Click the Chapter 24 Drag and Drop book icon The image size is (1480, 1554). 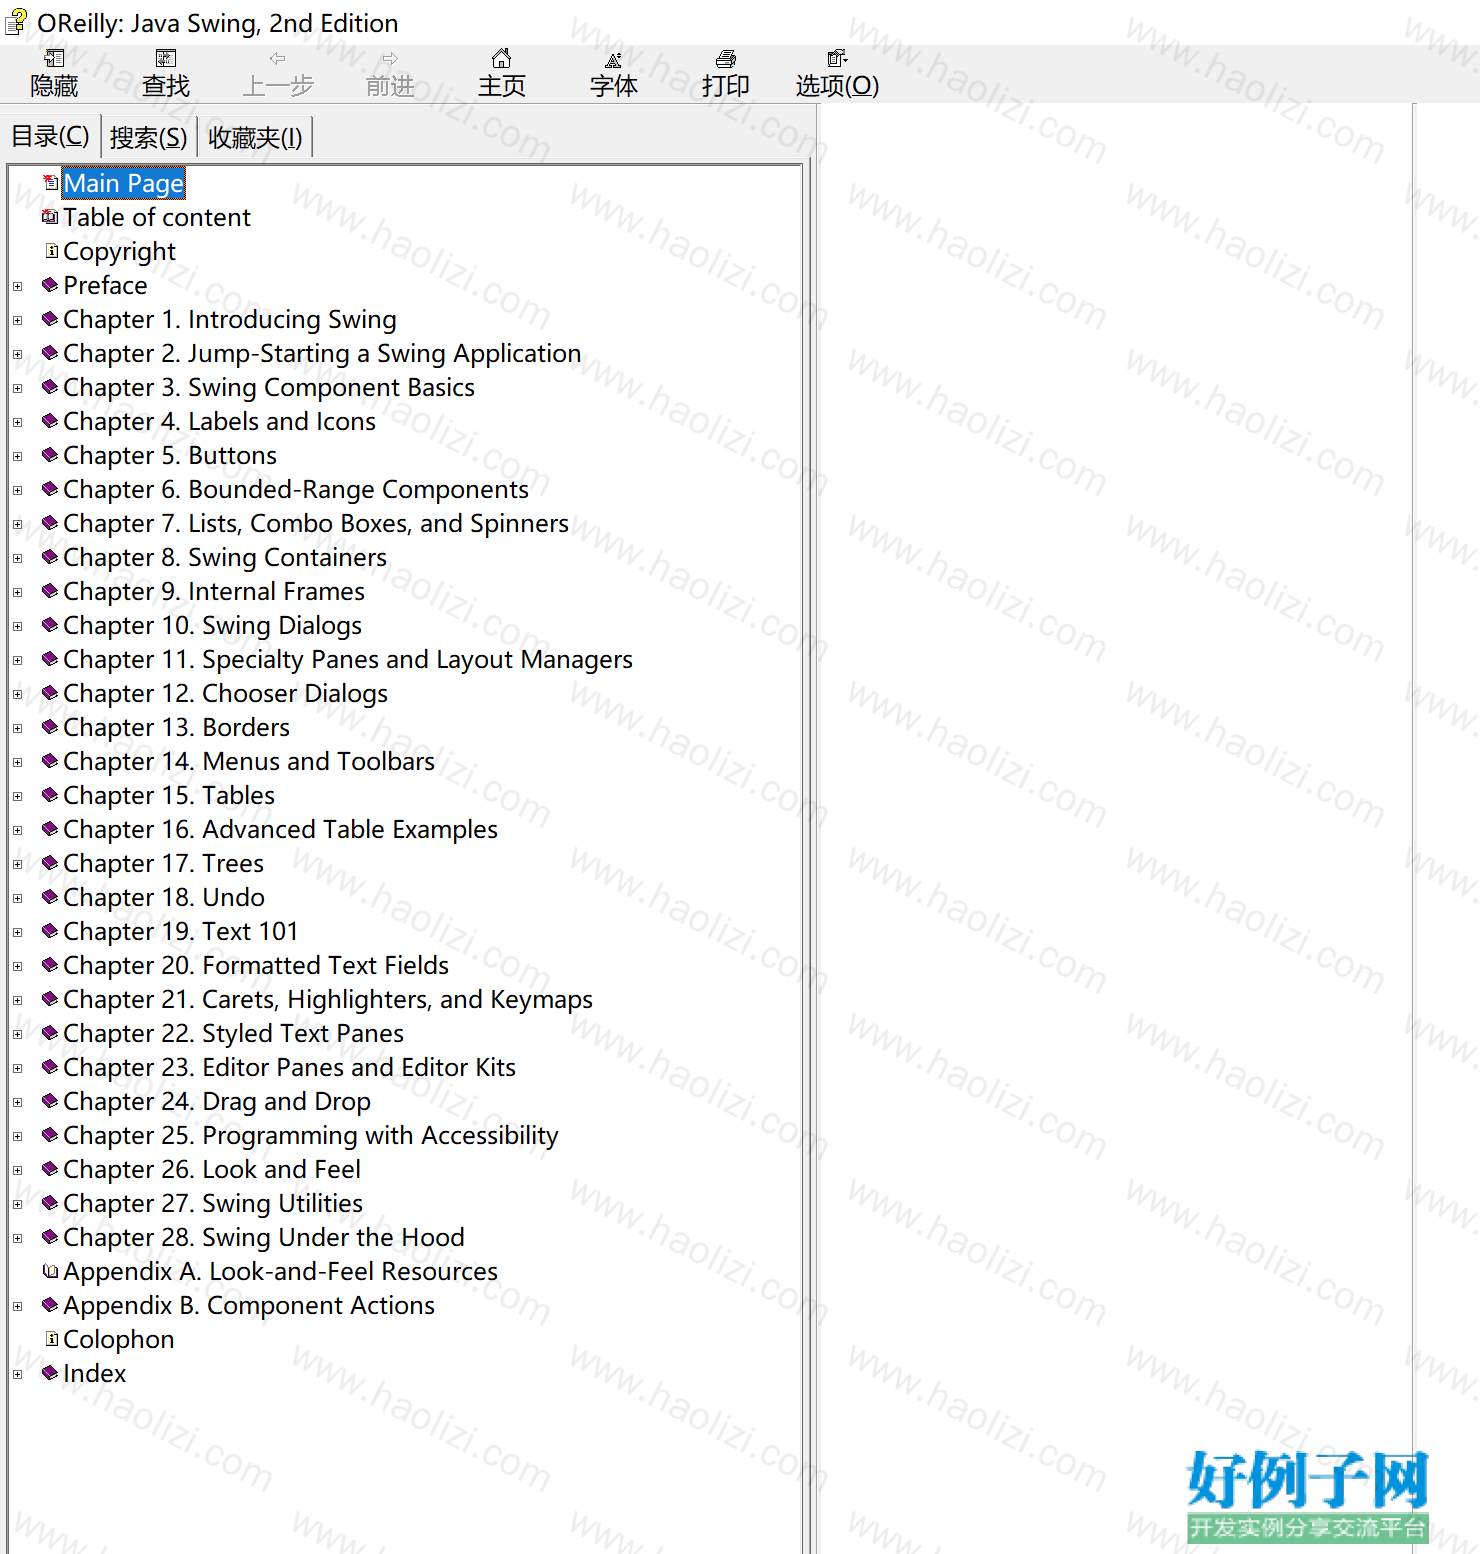50,1101
